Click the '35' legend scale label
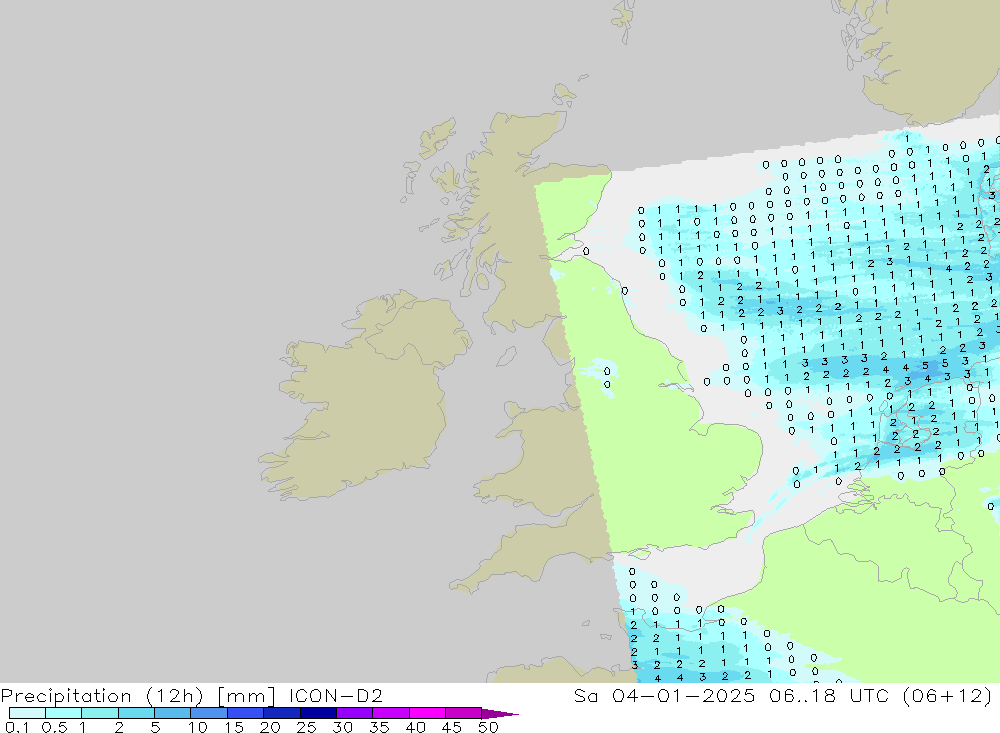1000x733 pixels. [379, 727]
